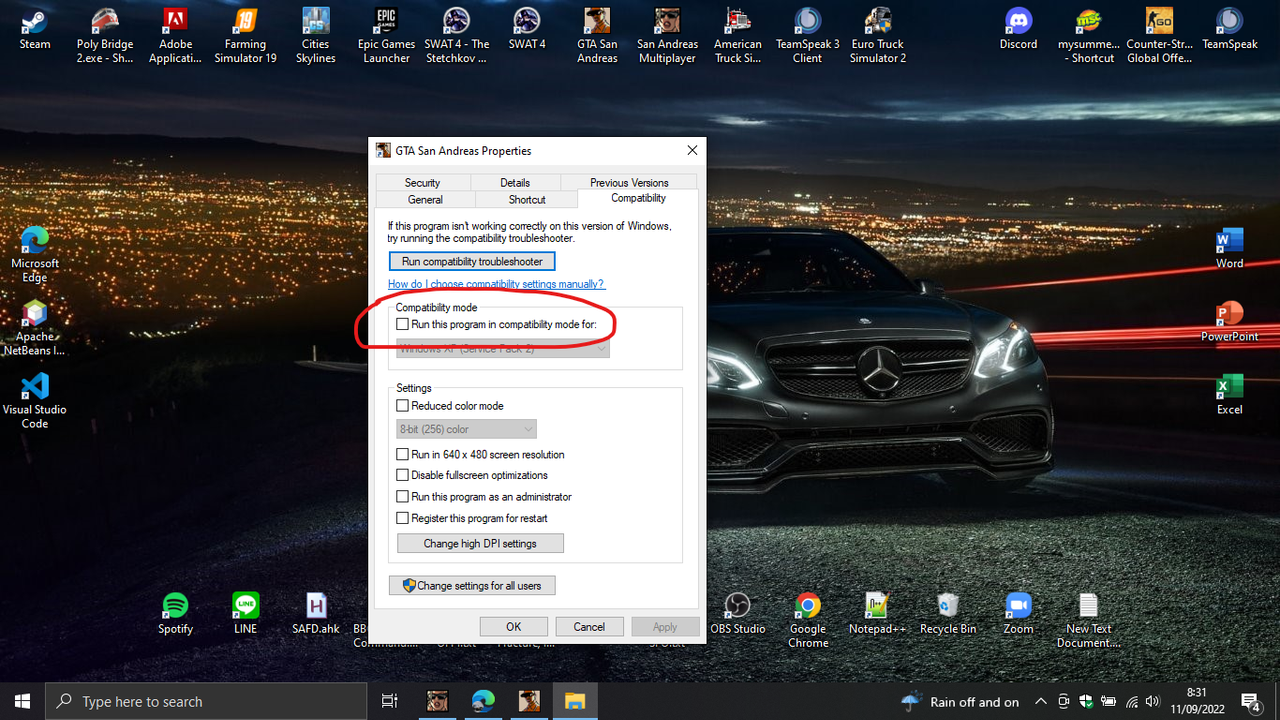1280x720 pixels.
Task: Select the Notepad++ desktop icon
Action: 876,613
